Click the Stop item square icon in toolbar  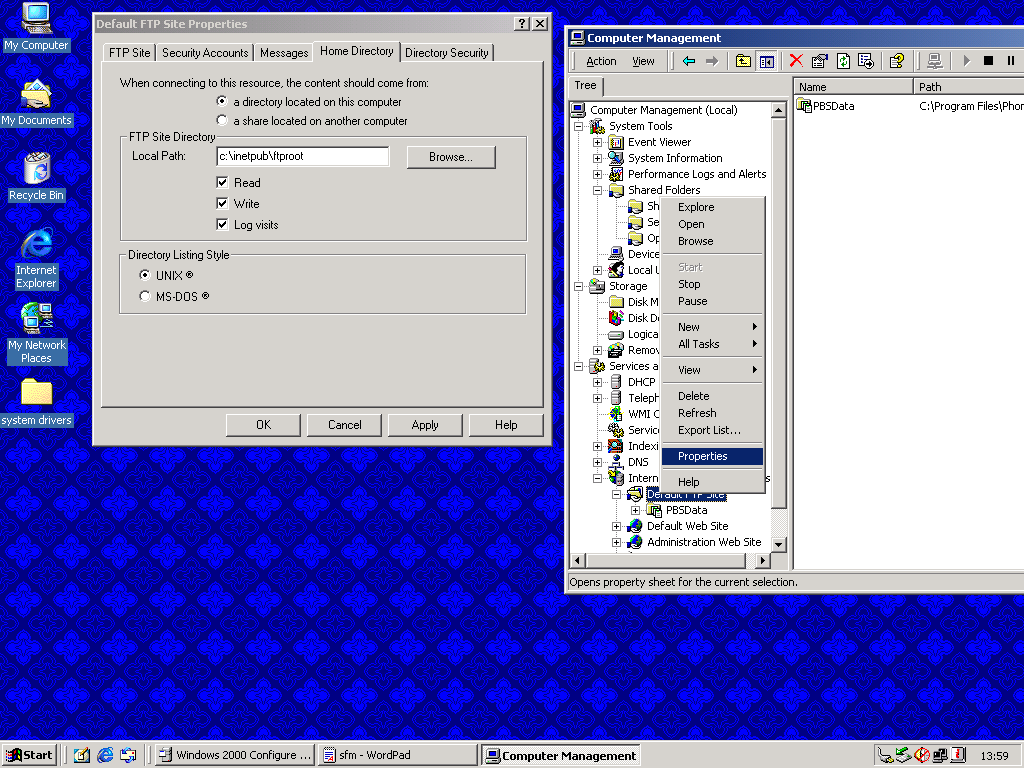point(989,61)
